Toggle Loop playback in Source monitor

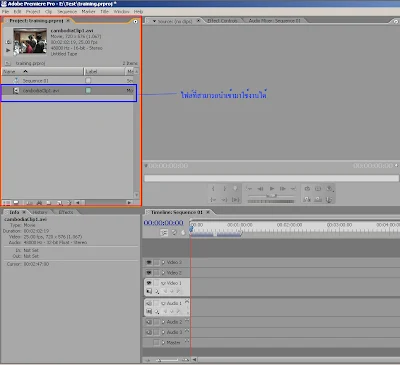click(x=307, y=189)
